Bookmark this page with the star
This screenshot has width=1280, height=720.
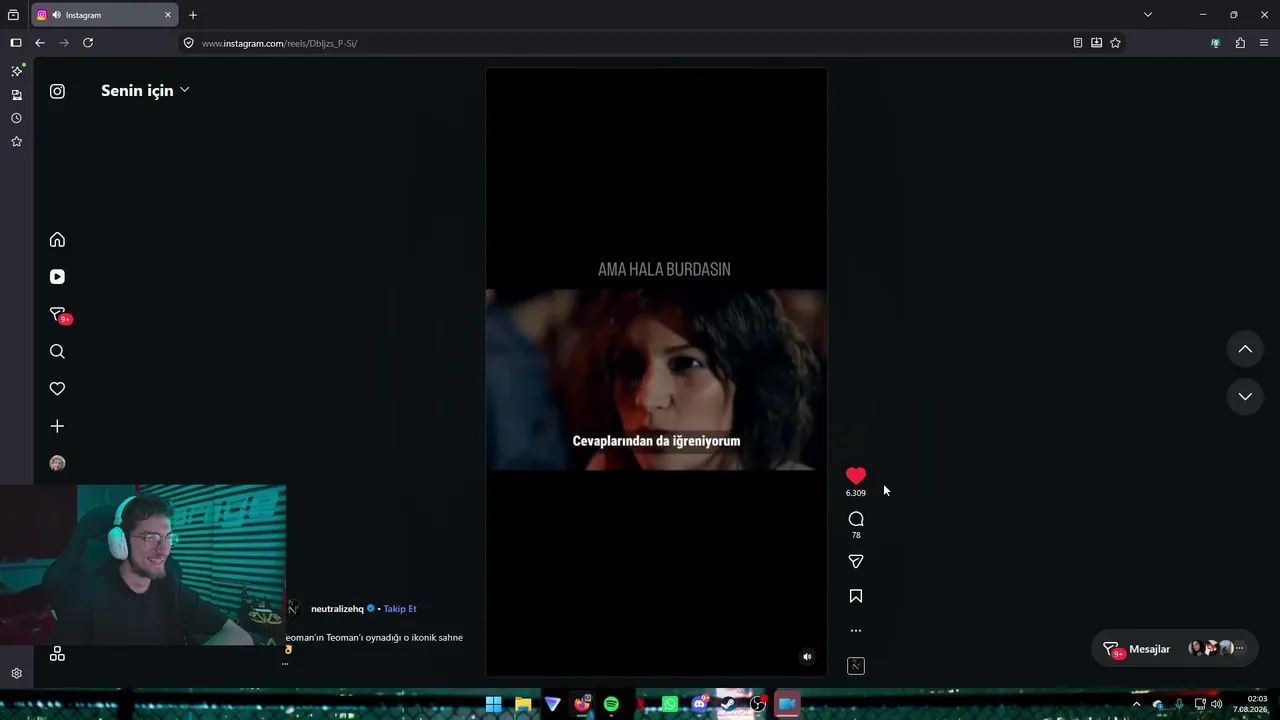1115,43
